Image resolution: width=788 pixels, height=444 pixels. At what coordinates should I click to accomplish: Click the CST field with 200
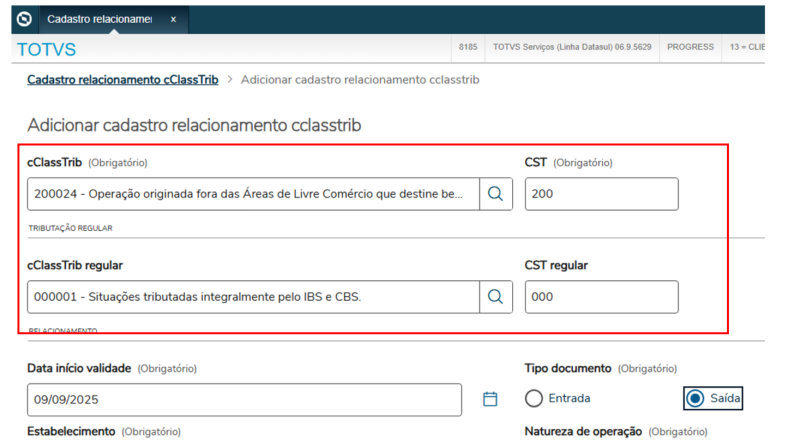[x=601, y=194]
